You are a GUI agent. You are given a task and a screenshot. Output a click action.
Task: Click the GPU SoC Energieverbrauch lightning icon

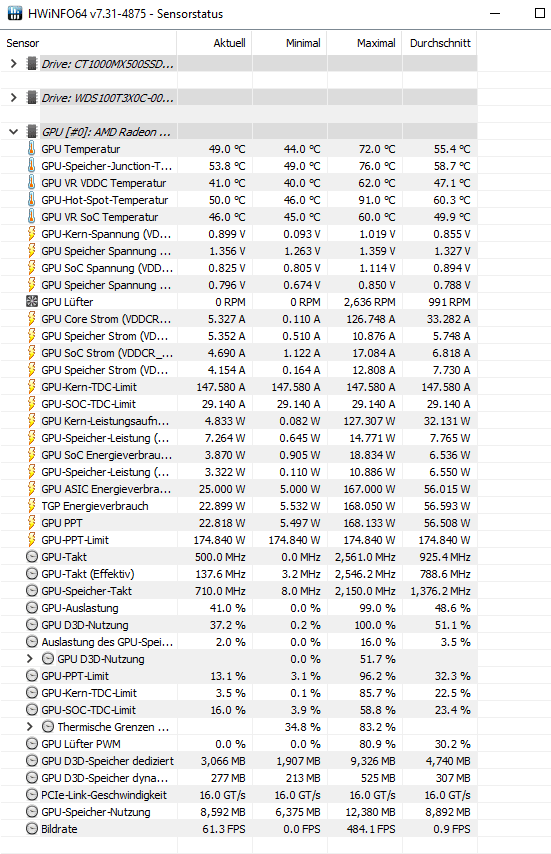coord(32,454)
